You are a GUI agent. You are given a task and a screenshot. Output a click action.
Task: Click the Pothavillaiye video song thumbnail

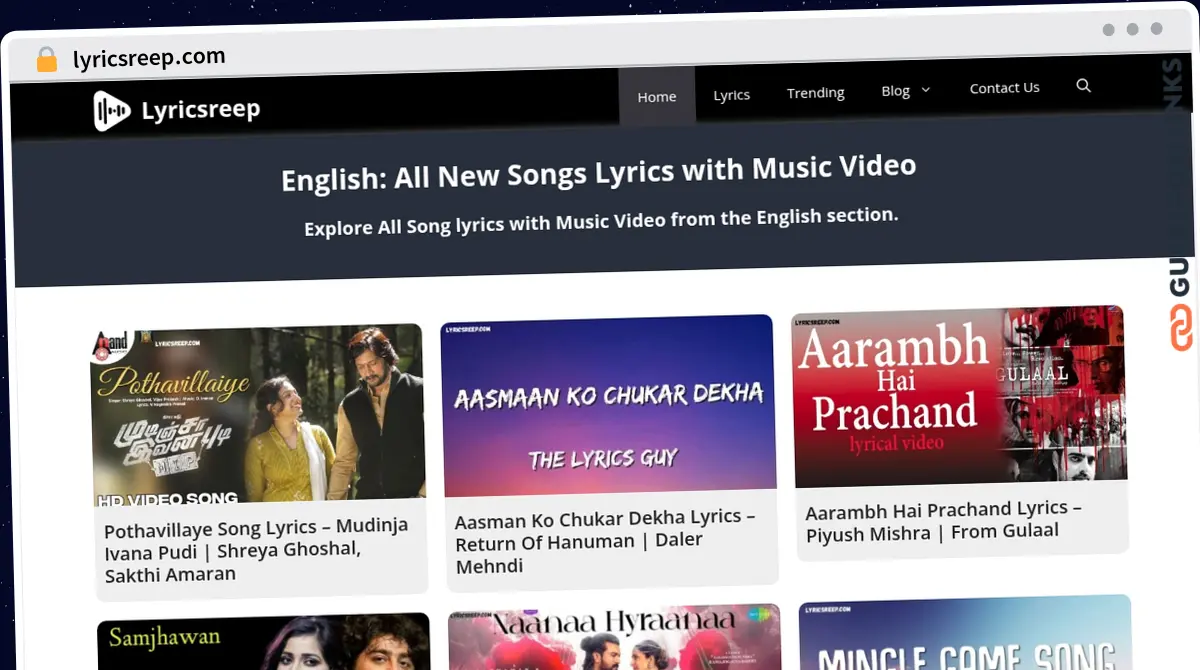[x=258, y=414]
